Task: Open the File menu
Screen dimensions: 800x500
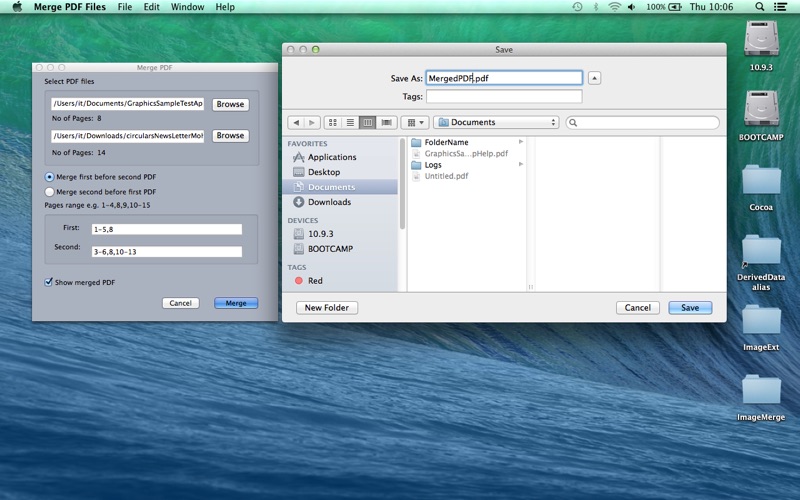Action: pyautogui.click(x=124, y=7)
